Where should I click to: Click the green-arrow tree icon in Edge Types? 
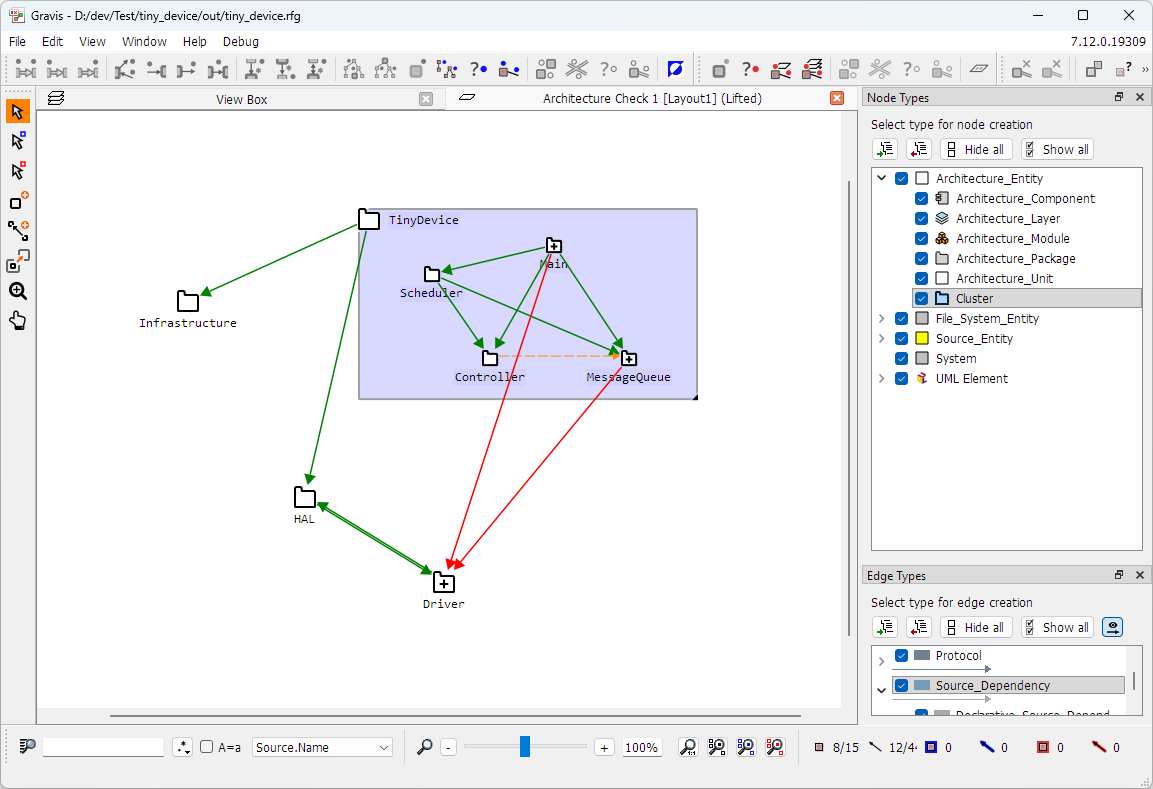pos(885,627)
